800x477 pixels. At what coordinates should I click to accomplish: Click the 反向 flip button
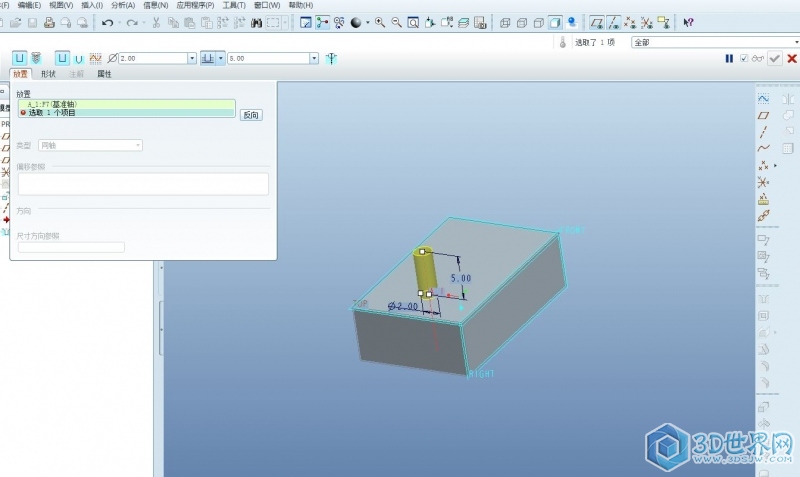coord(251,115)
